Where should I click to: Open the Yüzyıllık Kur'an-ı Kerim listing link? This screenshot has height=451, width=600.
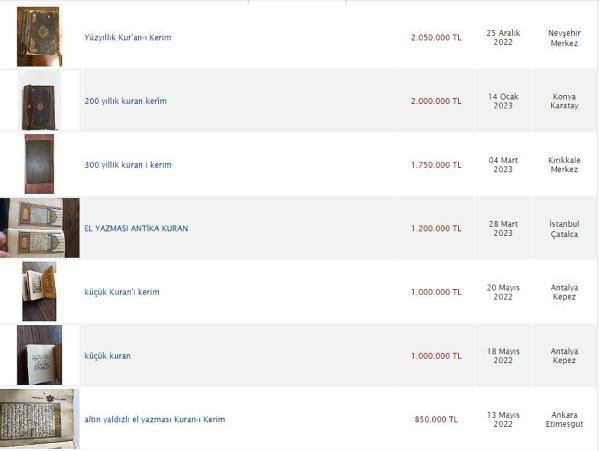(128, 37)
